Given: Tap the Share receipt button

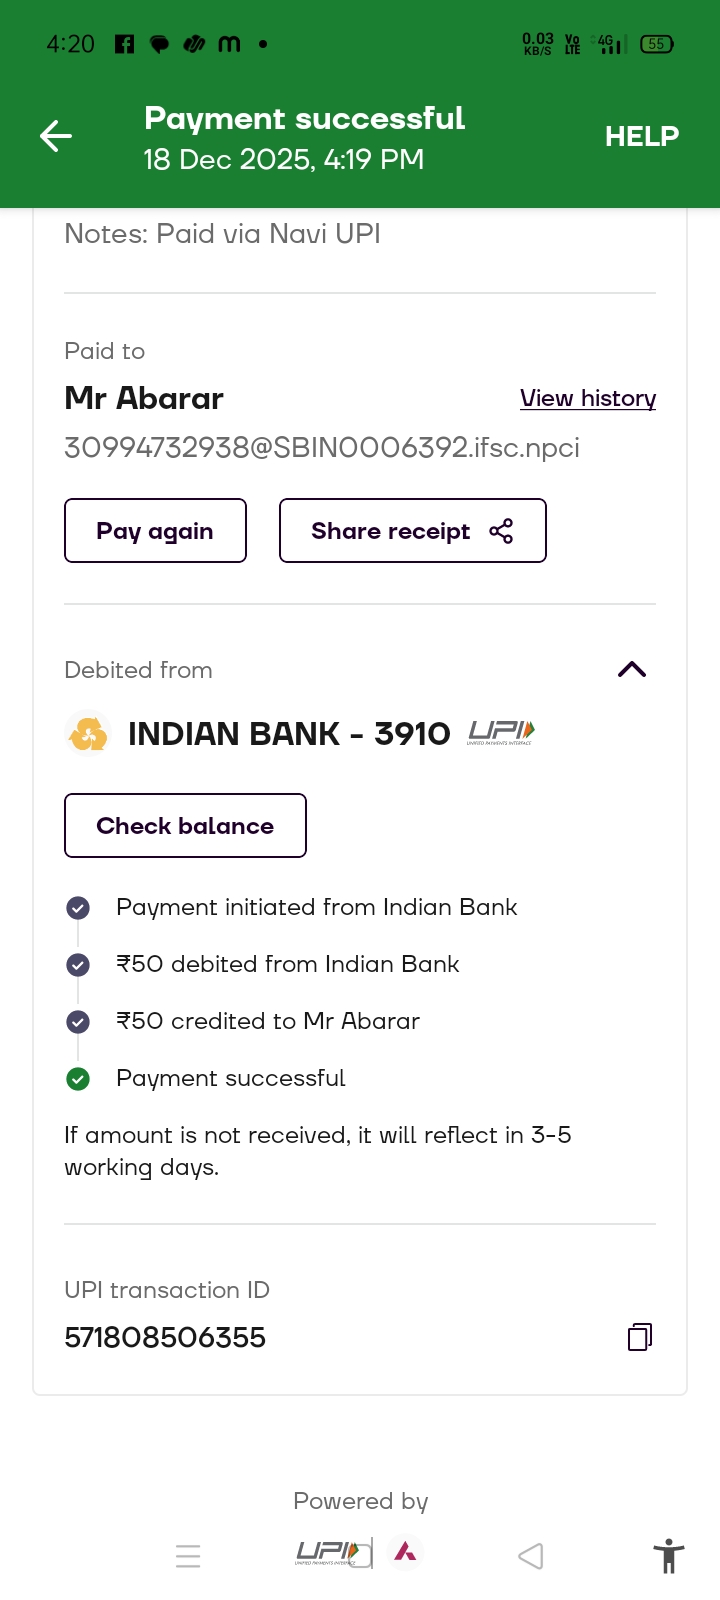Looking at the screenshot, I should pos(412,531).
